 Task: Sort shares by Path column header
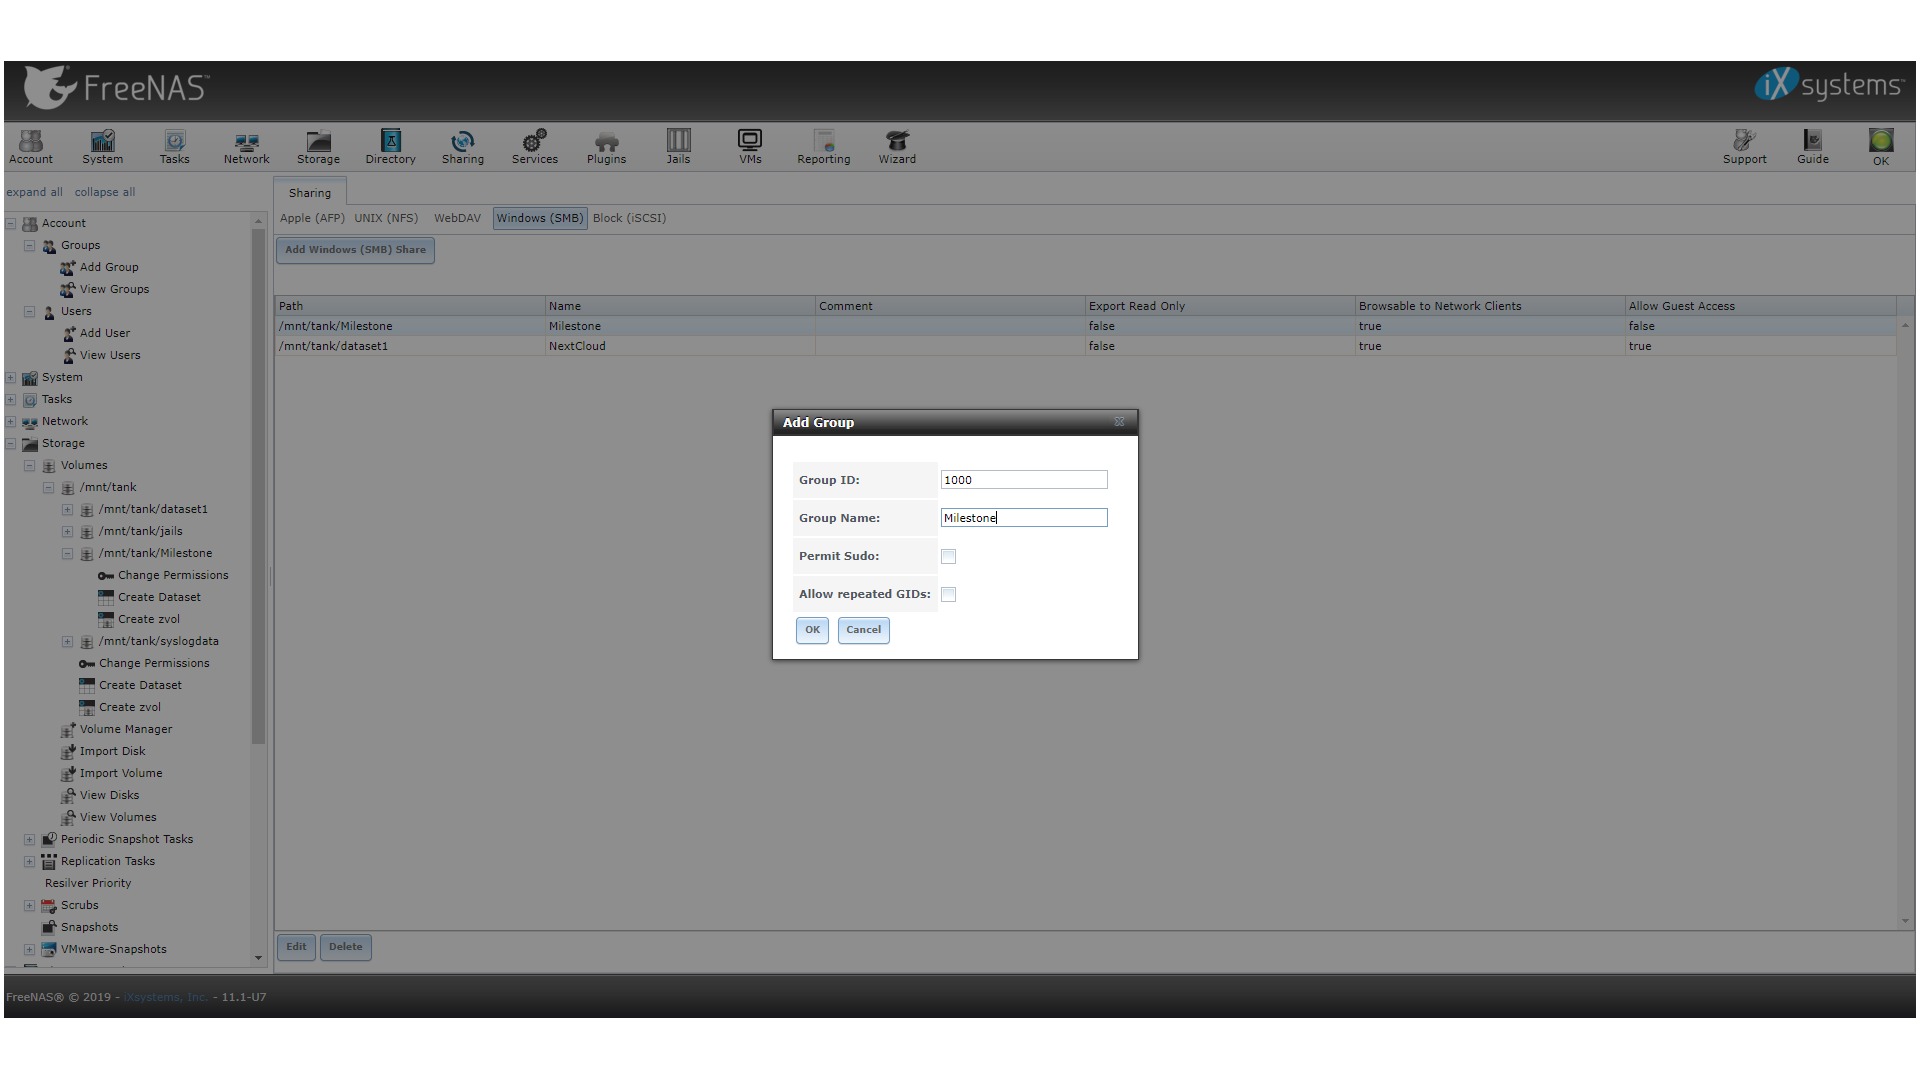coord(410,306)
